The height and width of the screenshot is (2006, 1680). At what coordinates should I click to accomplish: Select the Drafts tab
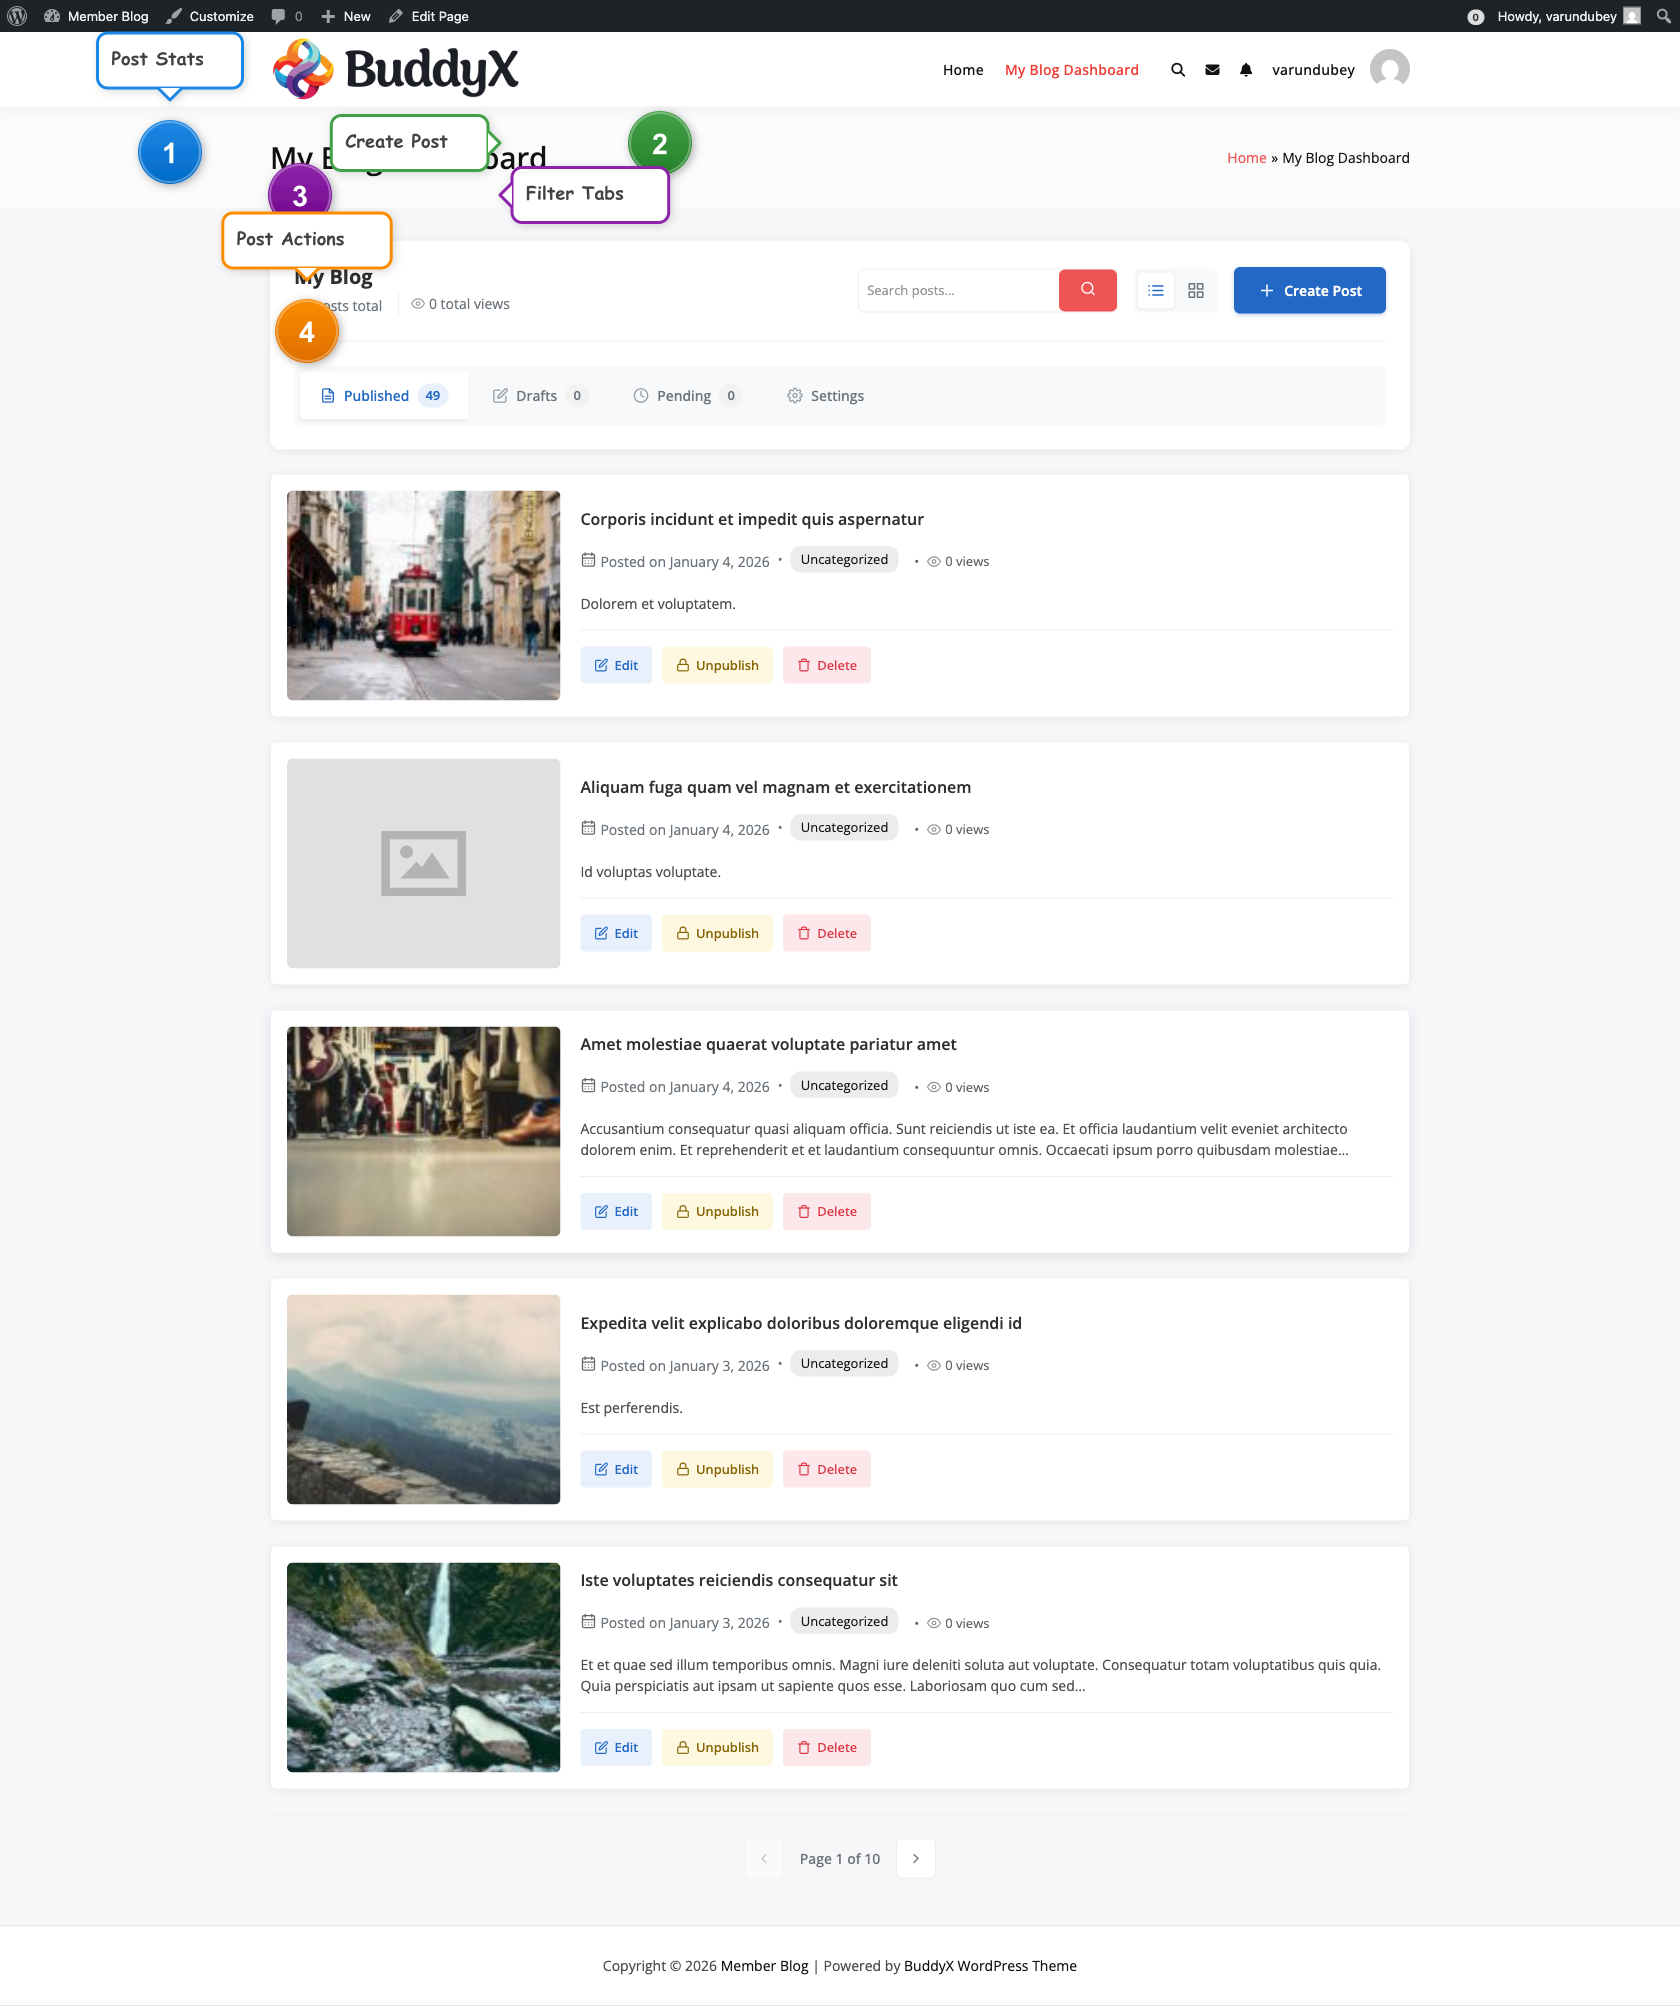(539, 396)
